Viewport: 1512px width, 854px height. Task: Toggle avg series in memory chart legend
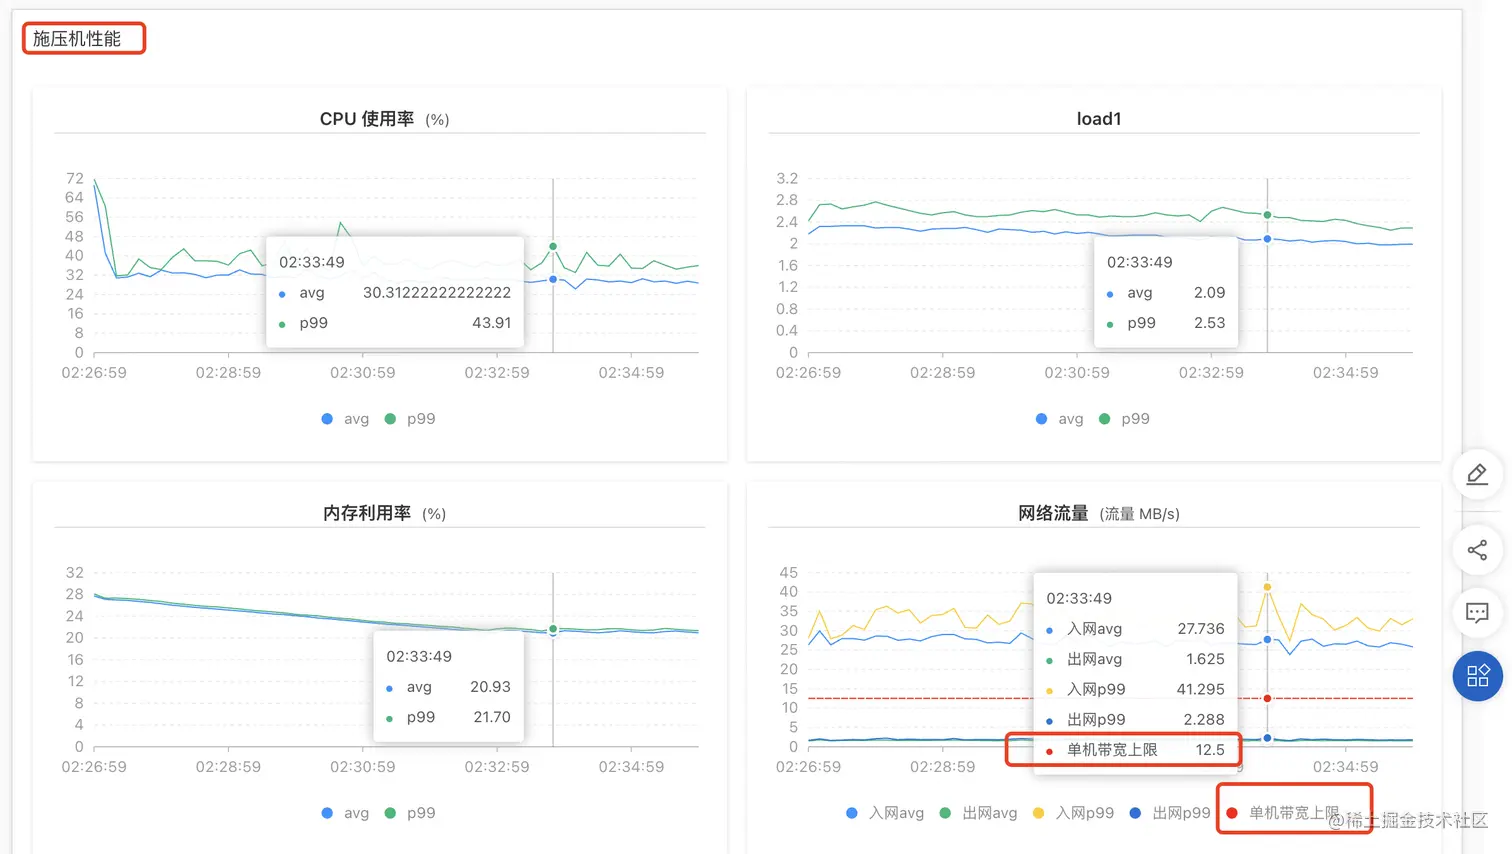coord(345,813)
